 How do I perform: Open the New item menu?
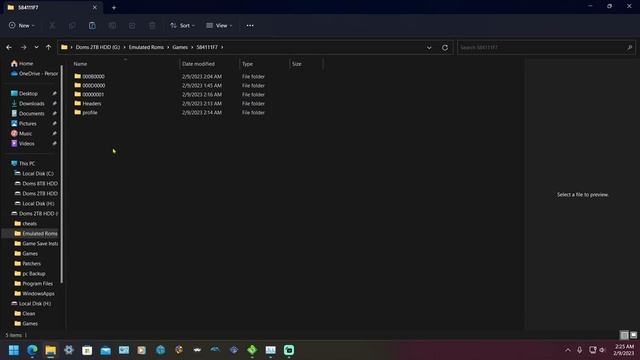22,25
